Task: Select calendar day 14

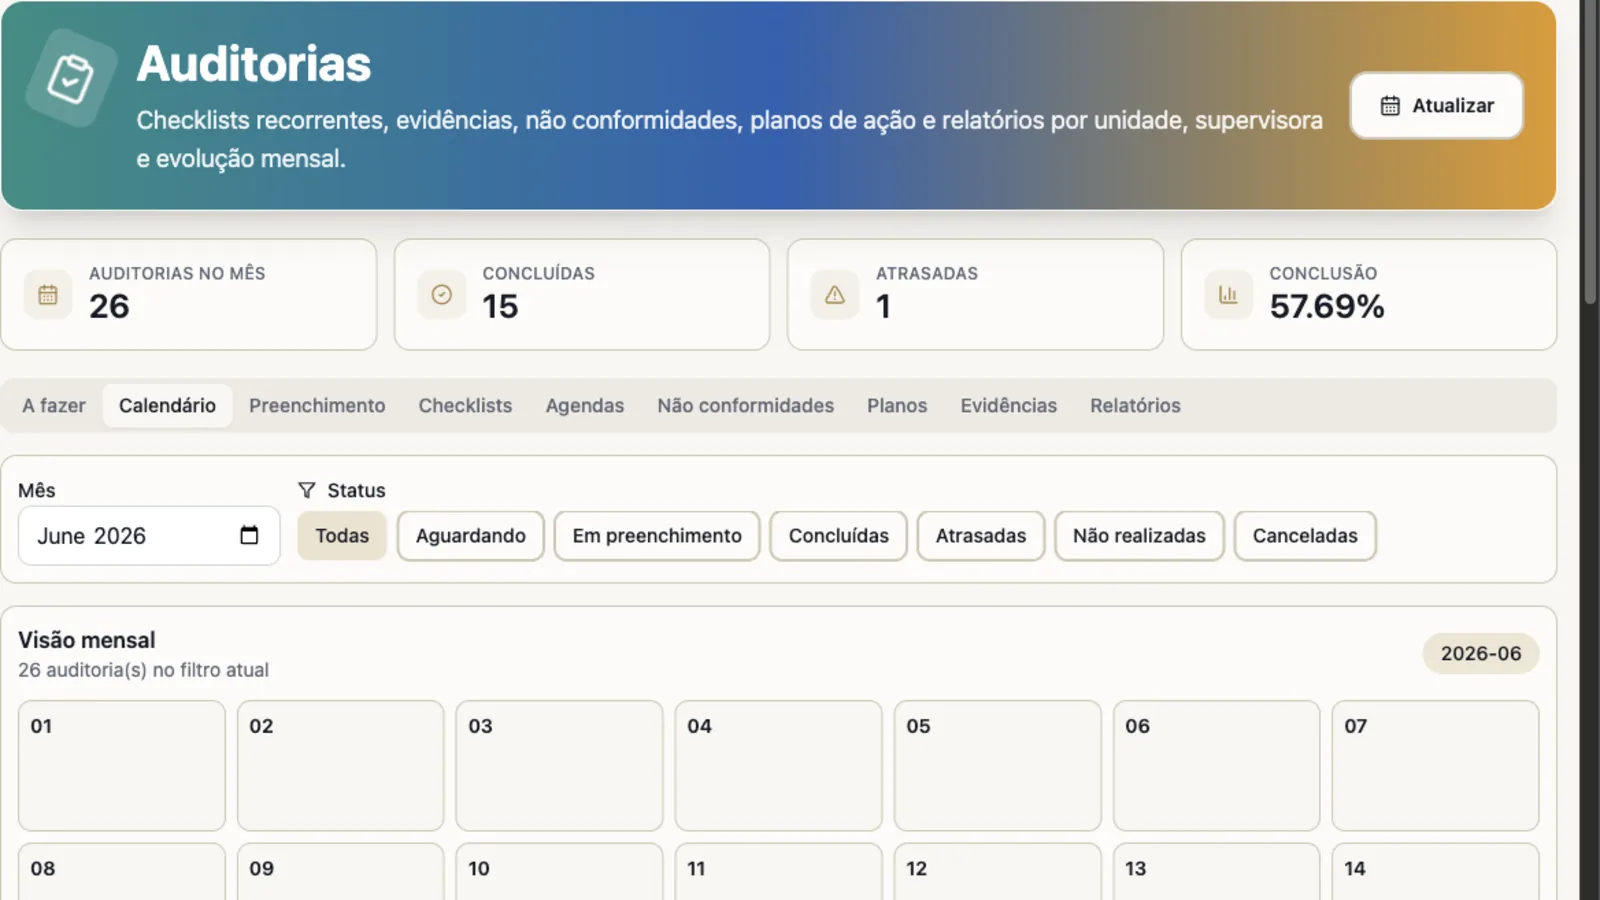Action: point(1435,871)
